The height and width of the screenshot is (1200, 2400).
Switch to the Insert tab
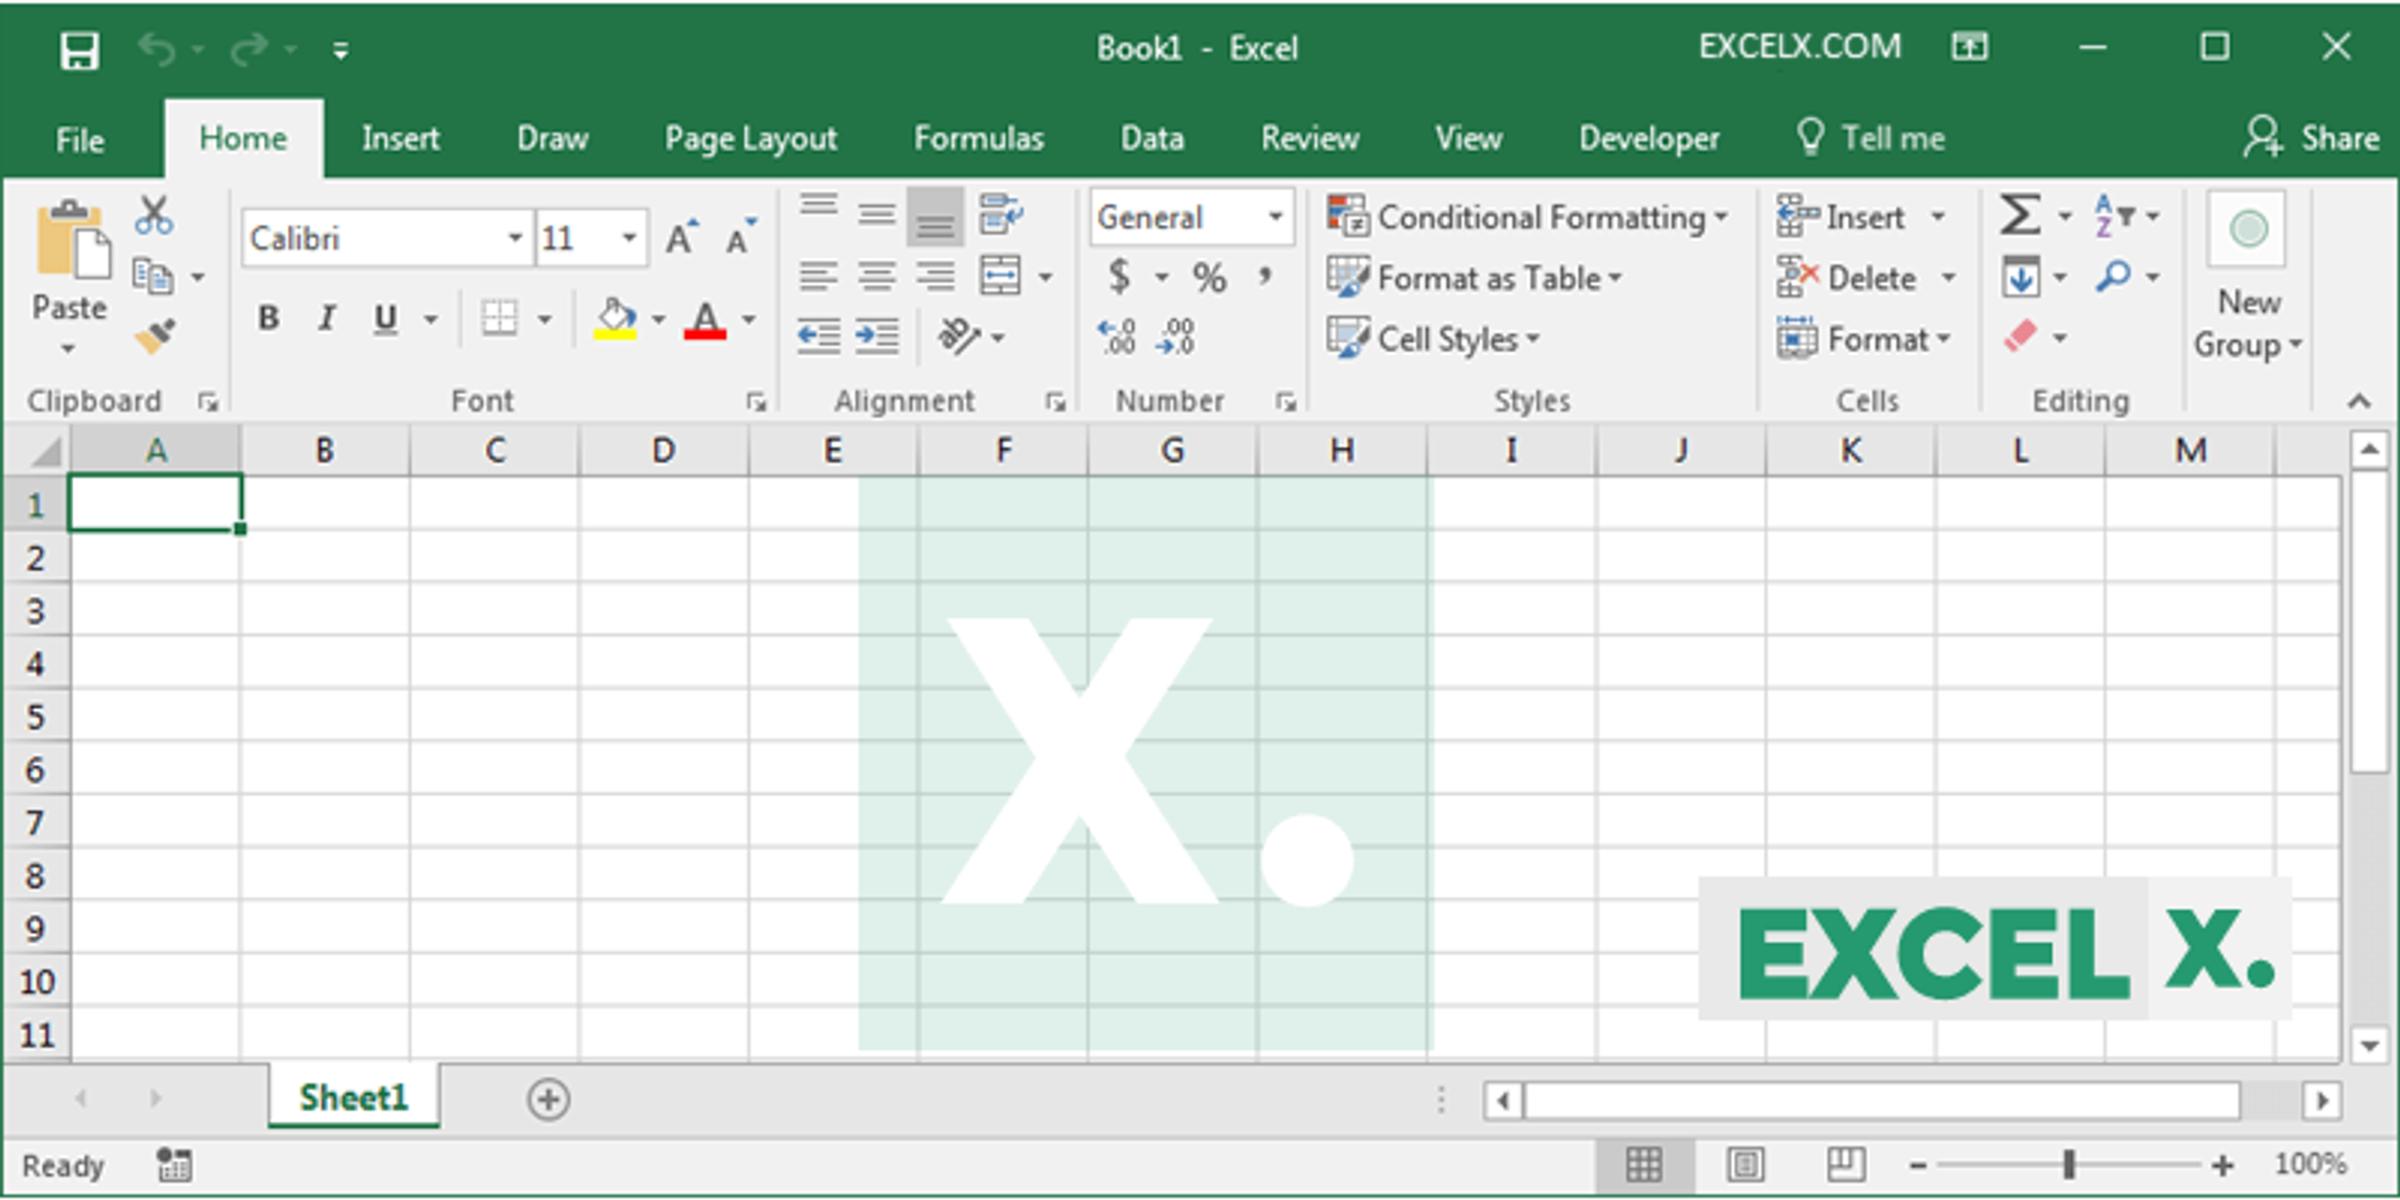tap(400, 138)
